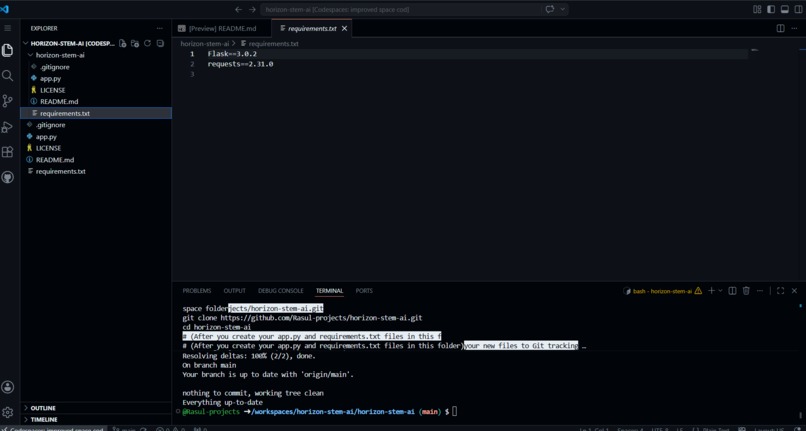This screenshot has height=431, width=806.
Task: Click line 1 Flask==3.0.2 in editor
Action: click(232, 53)
